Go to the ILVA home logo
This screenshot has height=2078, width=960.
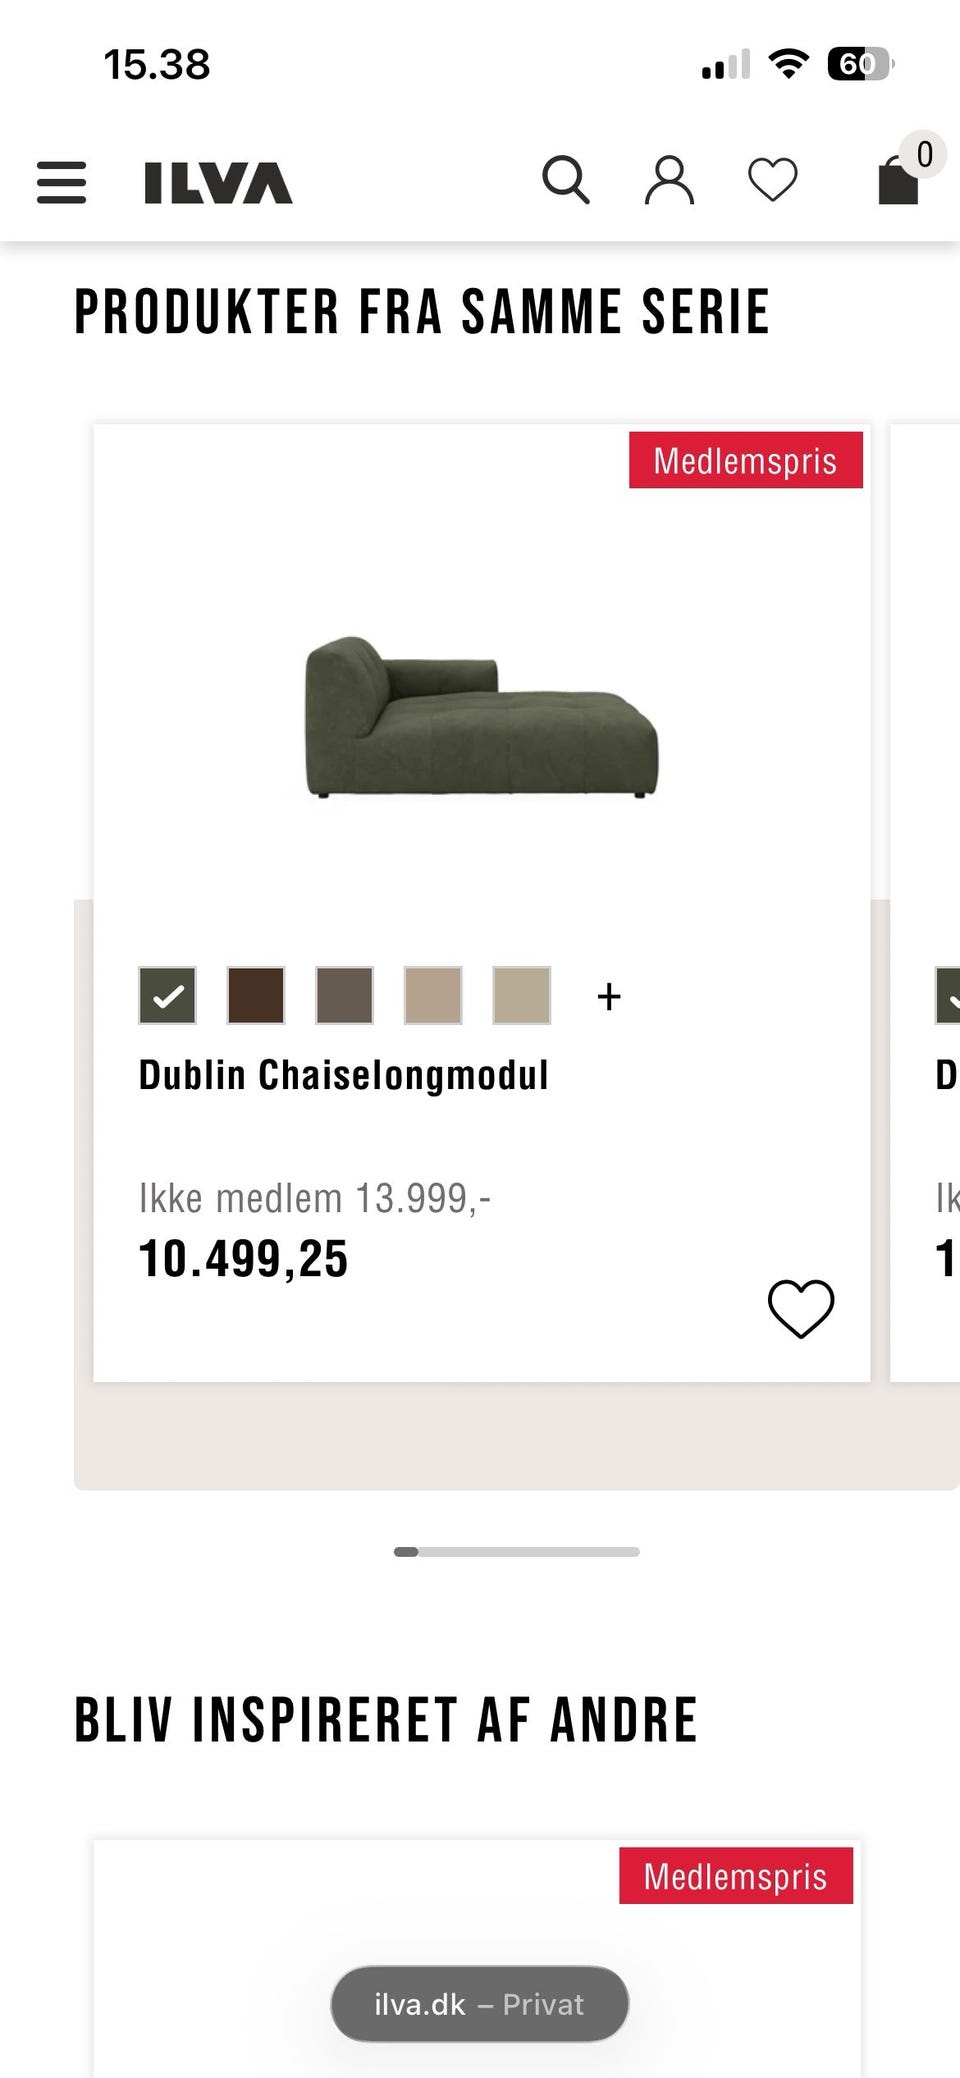(218, 183)
